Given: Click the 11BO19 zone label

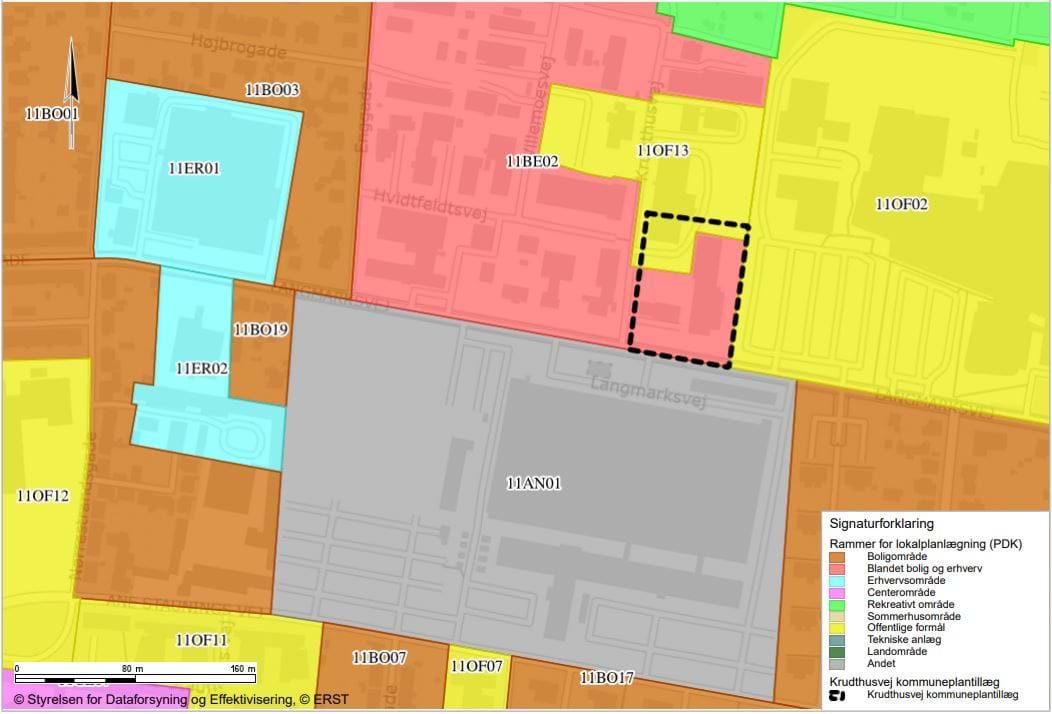Looking at the screenshot, I should click(x=261, y=329).
